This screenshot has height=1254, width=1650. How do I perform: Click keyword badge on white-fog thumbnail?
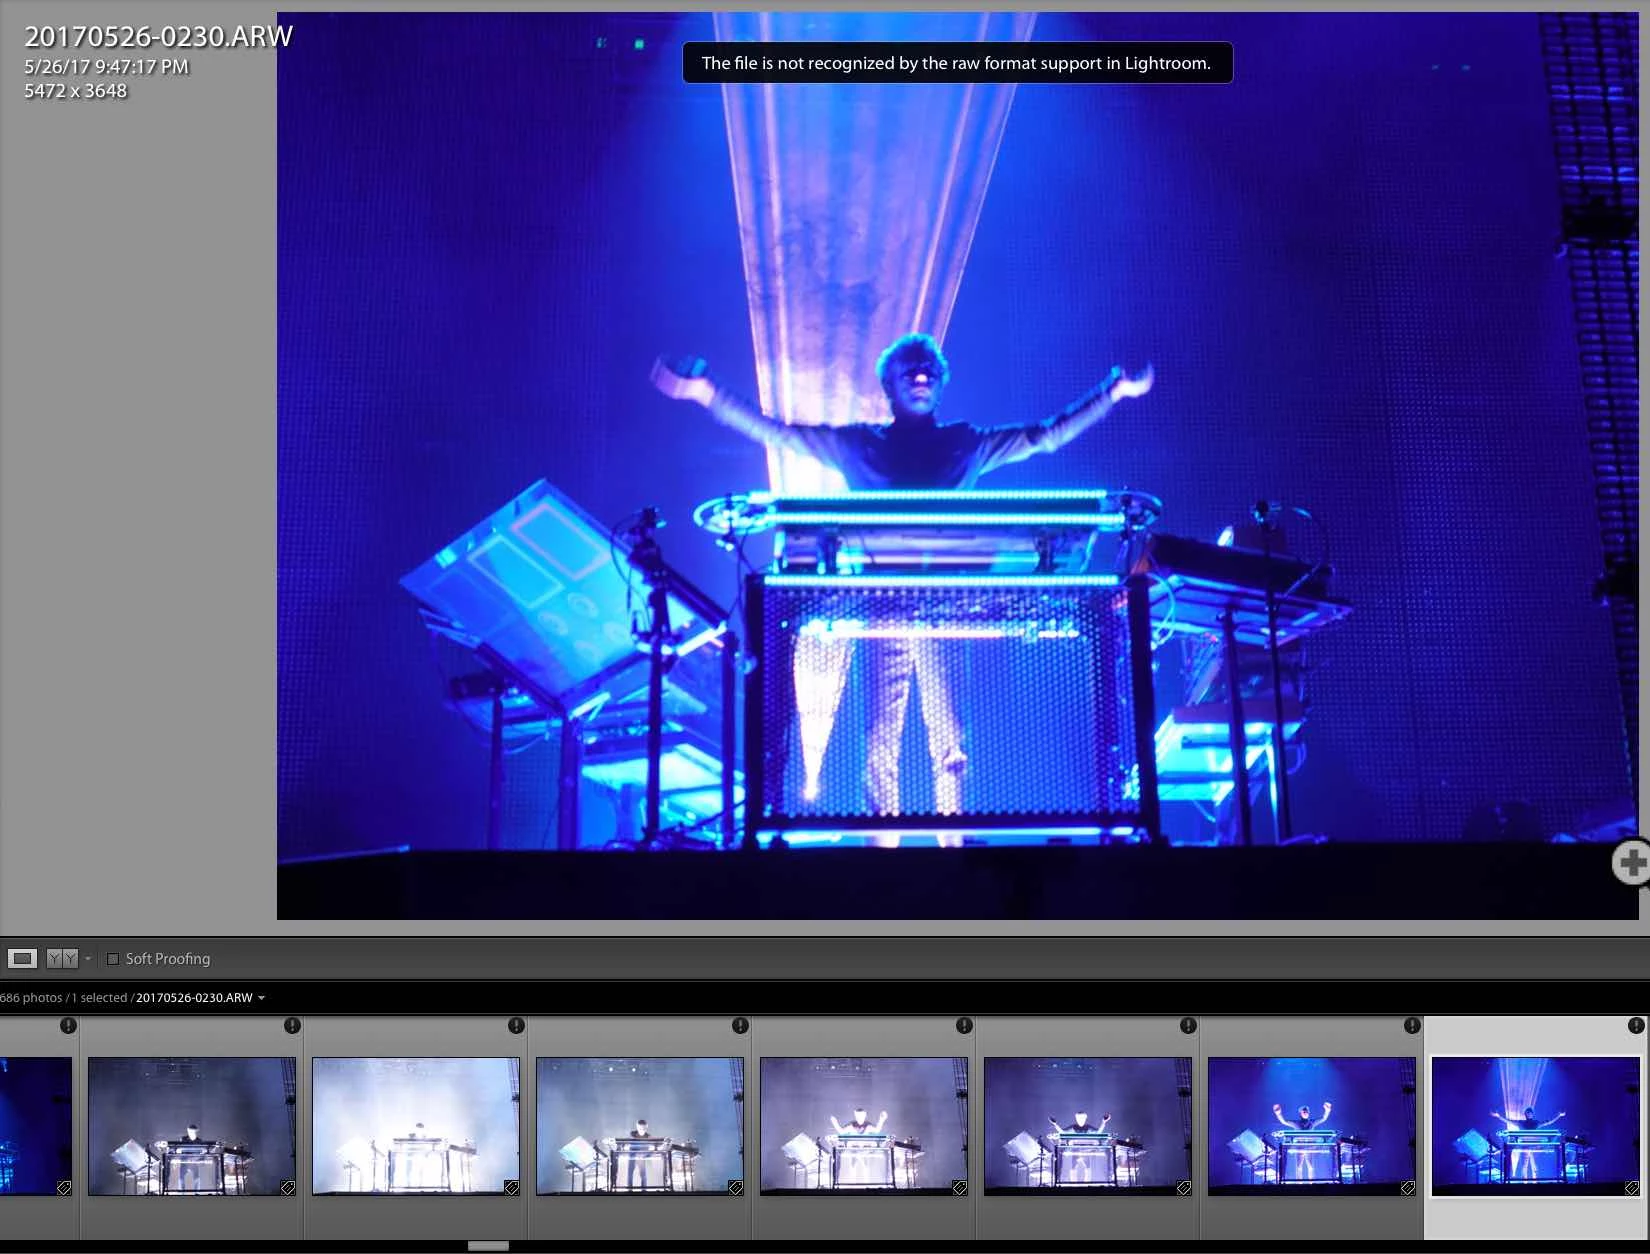511,1188
